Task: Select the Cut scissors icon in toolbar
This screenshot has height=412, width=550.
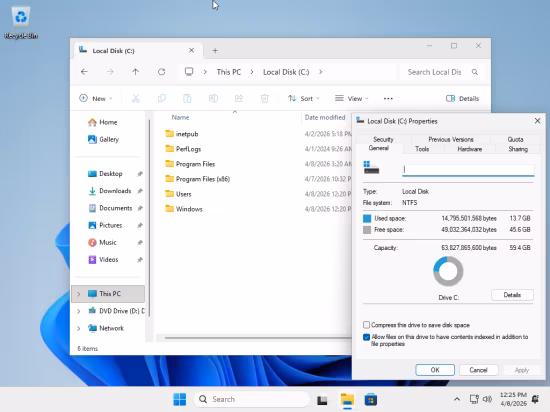Action: point(136,99)
